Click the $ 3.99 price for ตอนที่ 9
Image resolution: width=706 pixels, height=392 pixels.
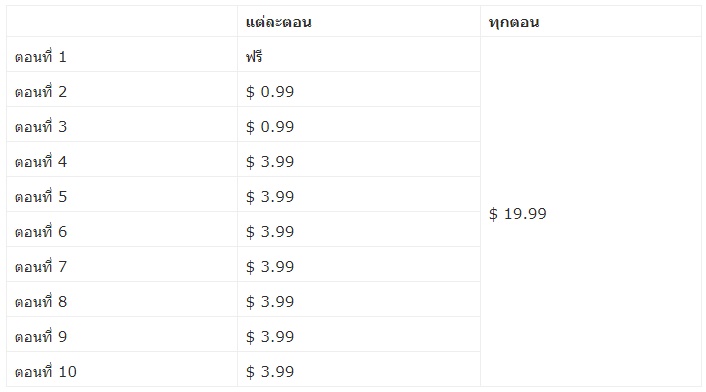point(270,337)
